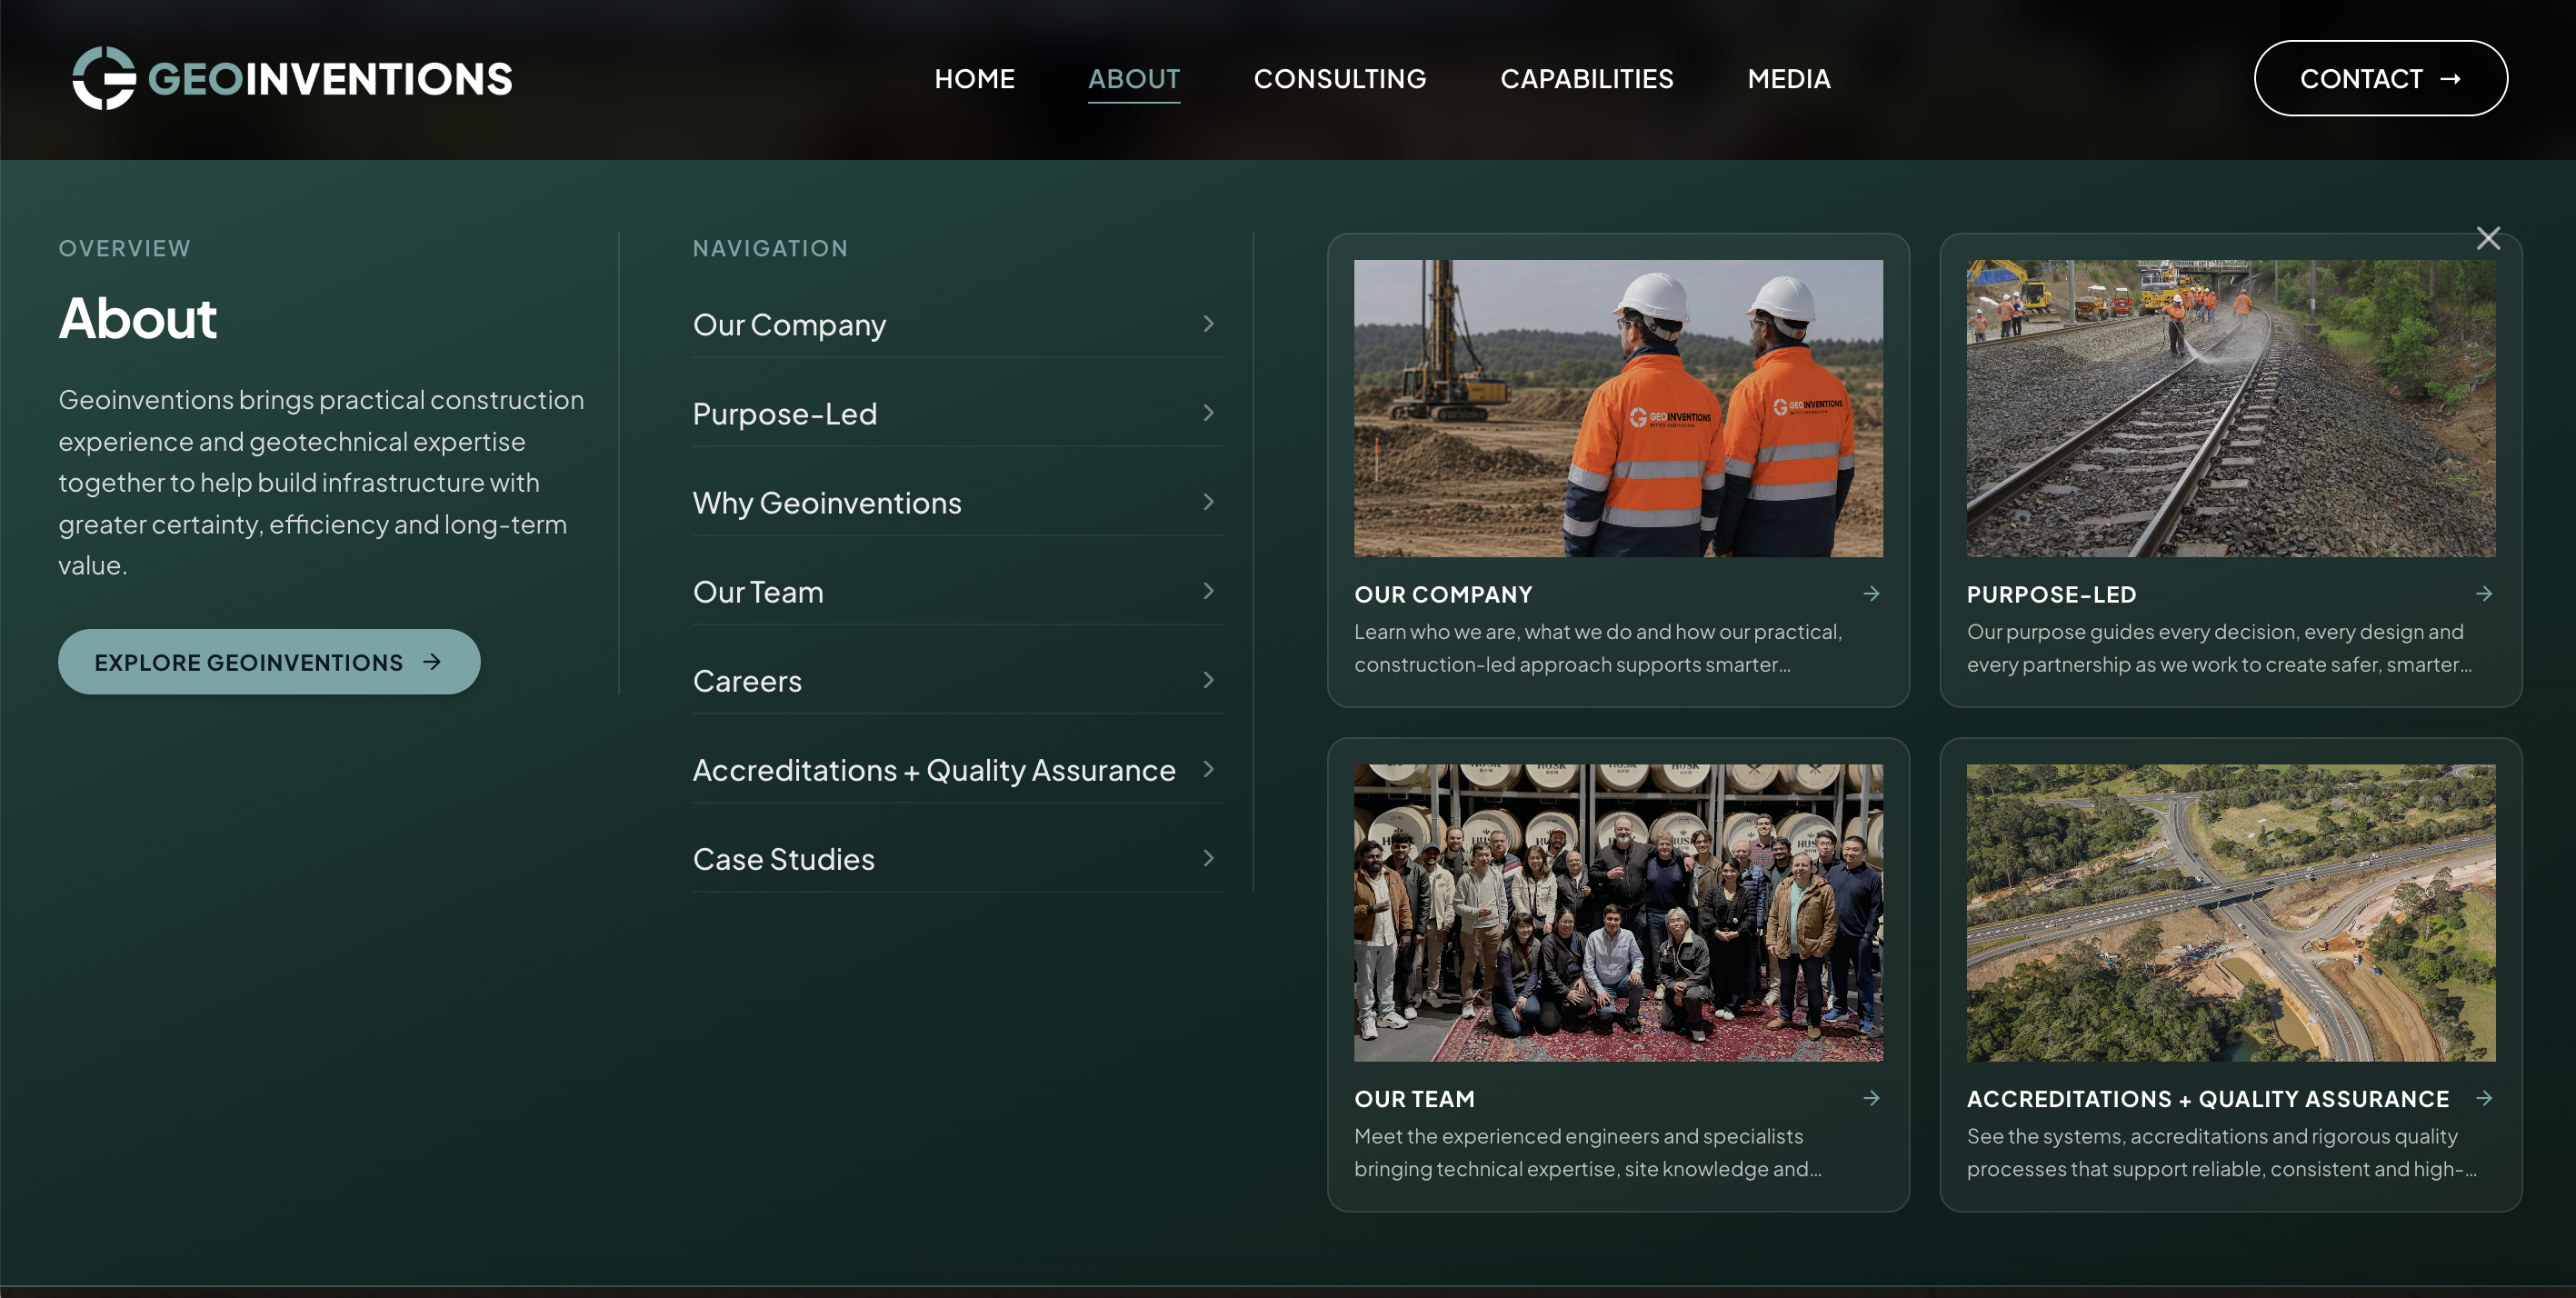Click the arrow beside Accreditations + Quality Assurance card title

(2484, 1098)
